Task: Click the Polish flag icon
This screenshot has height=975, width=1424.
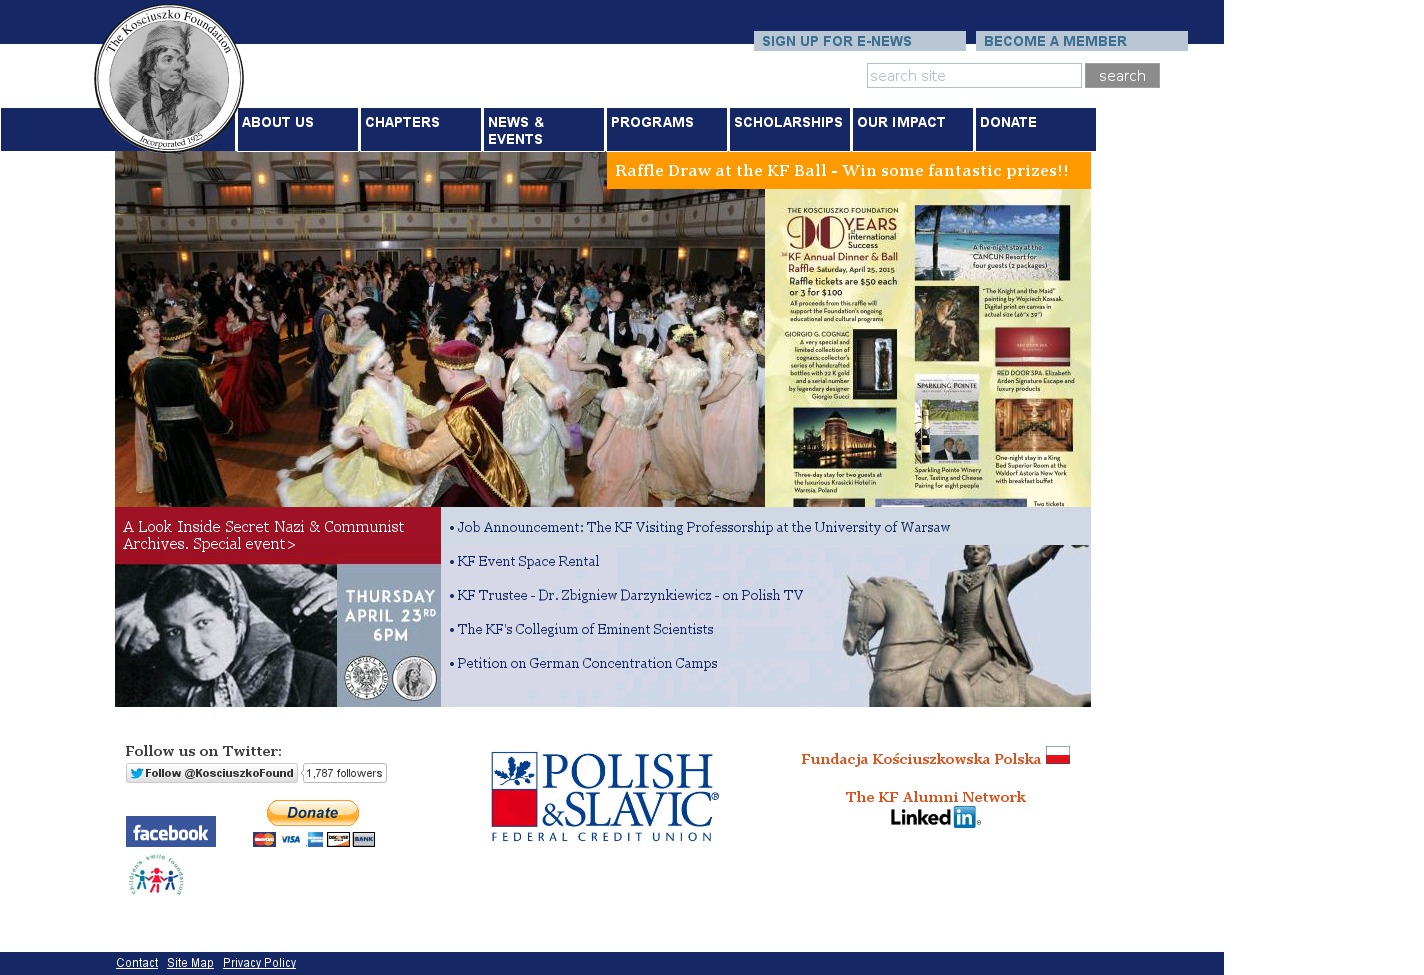Action: (x=1058, y=755)
